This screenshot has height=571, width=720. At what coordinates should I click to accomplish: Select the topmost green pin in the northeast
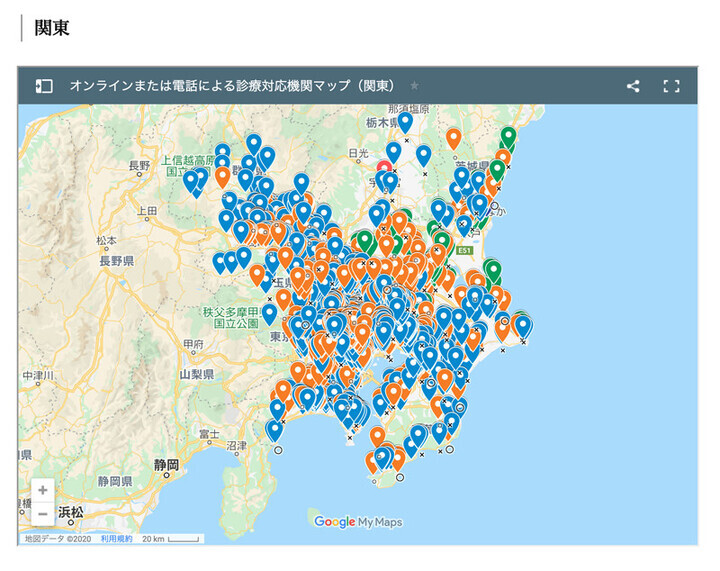point(508,136)
